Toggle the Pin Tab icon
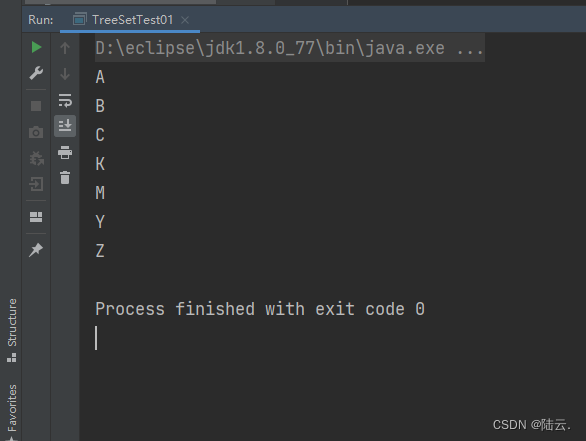Screen dimensions: 586x441 (x=36, y=250)
